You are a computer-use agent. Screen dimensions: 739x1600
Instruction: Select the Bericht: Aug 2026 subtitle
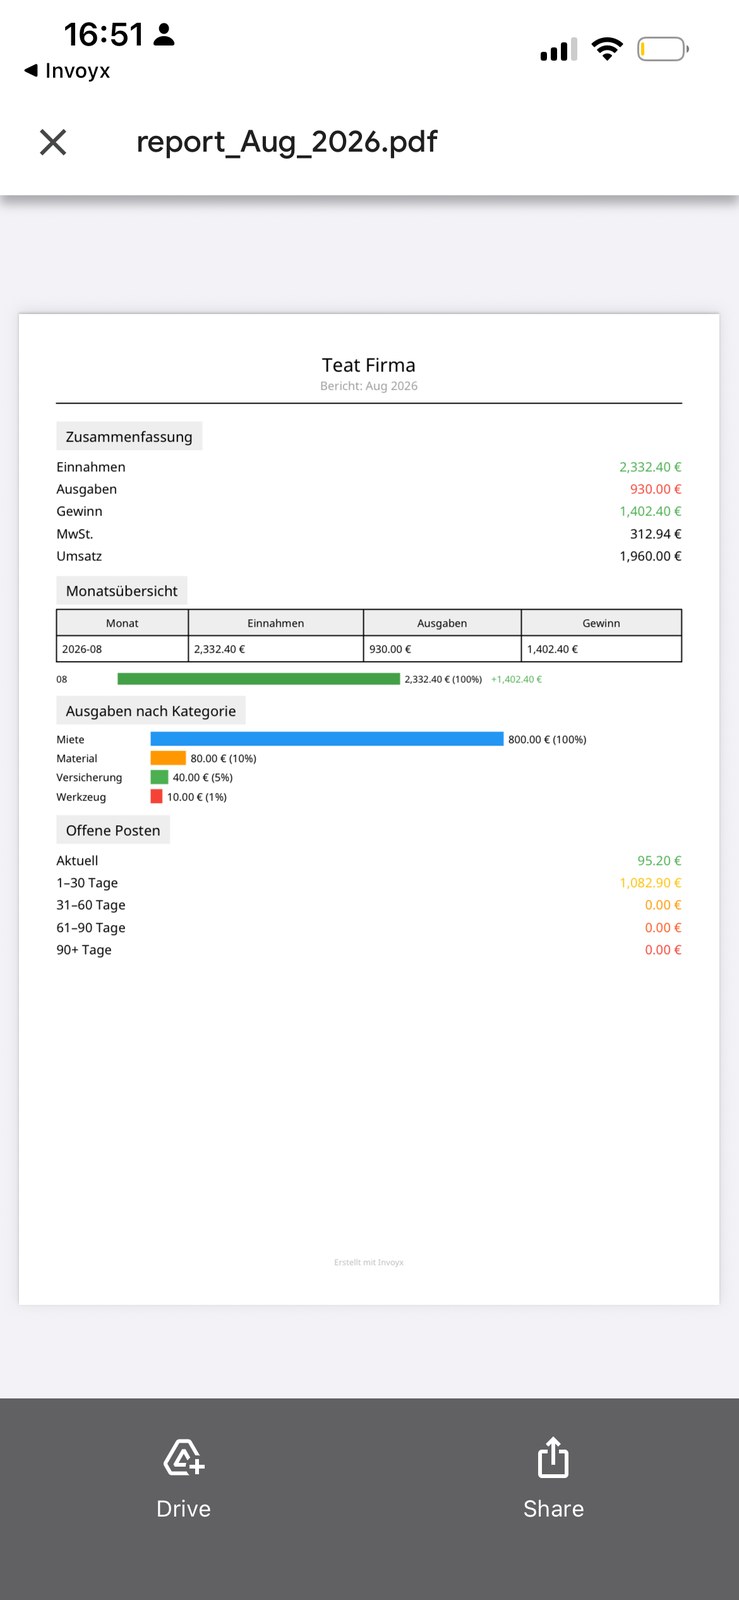click(369, 386)
